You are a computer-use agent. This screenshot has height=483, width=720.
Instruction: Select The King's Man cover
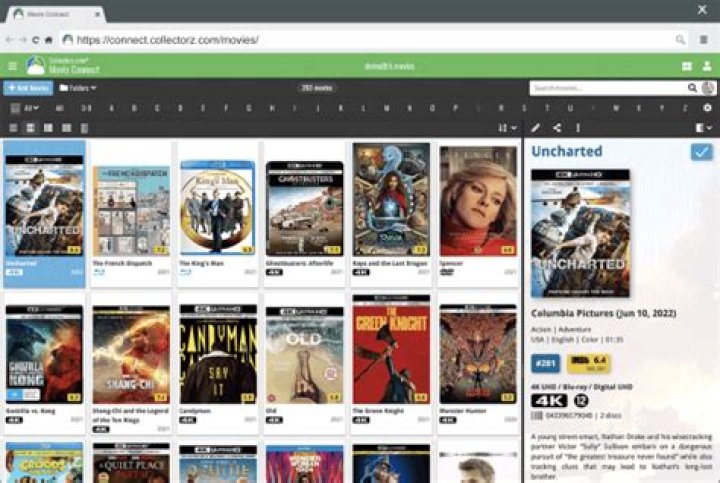(218, 208)
